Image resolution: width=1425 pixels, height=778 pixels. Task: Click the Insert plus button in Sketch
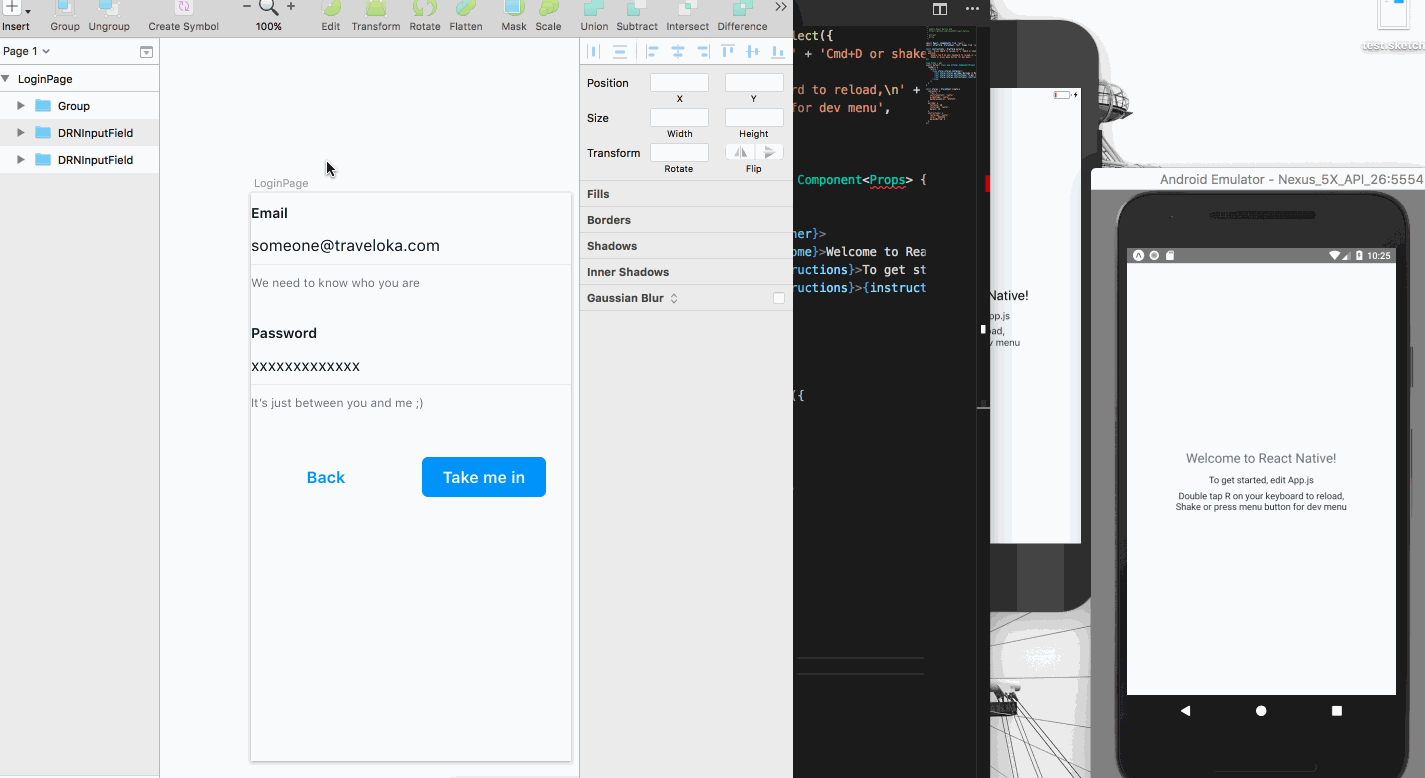[11, 7]
